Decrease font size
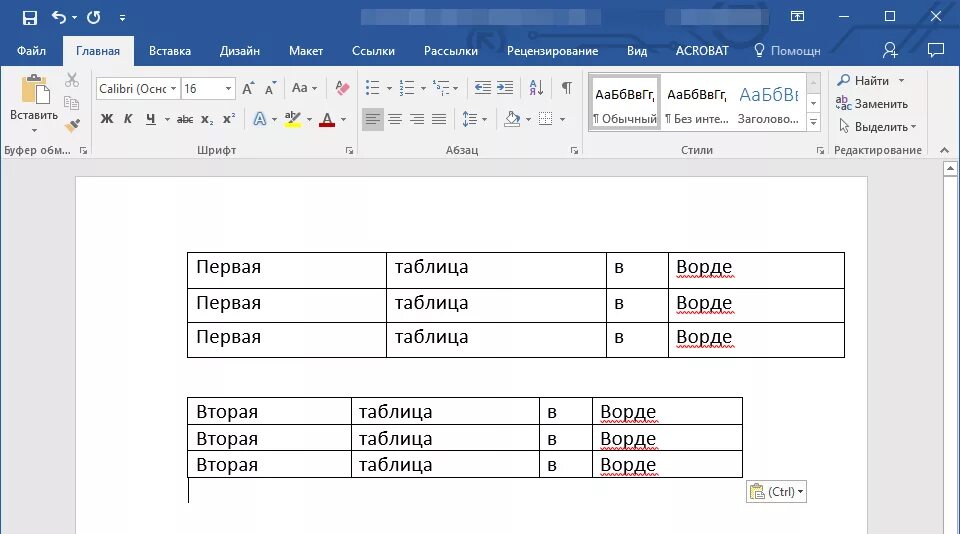 click(x=271, y=88)
